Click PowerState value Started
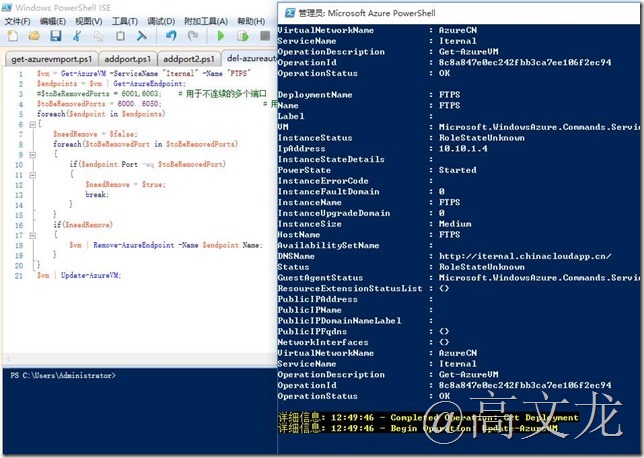 coord(458,170)
